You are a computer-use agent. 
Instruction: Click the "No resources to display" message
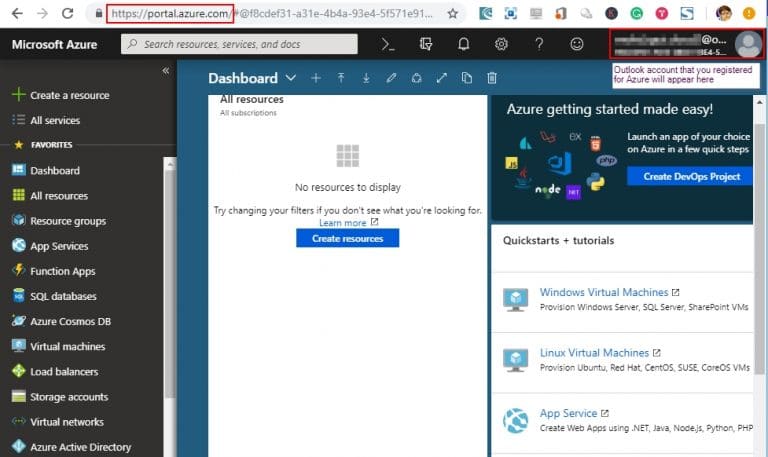click(x=348, y=187)
